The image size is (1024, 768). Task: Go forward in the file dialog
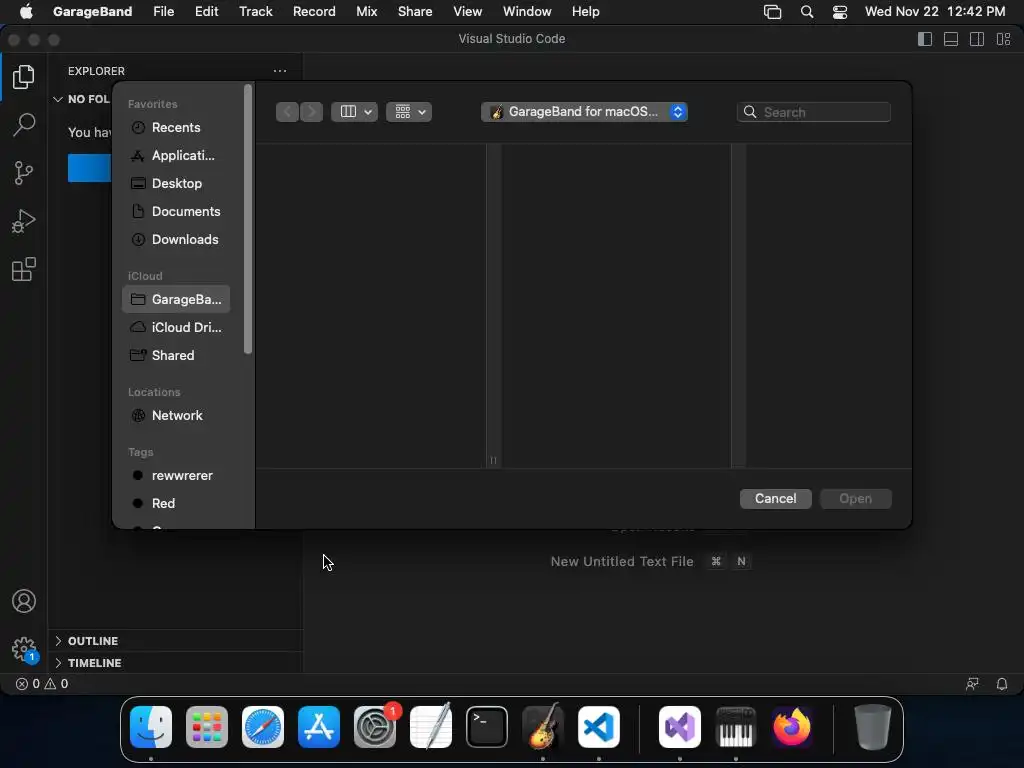pyautogui.click(x=311, y=112)
